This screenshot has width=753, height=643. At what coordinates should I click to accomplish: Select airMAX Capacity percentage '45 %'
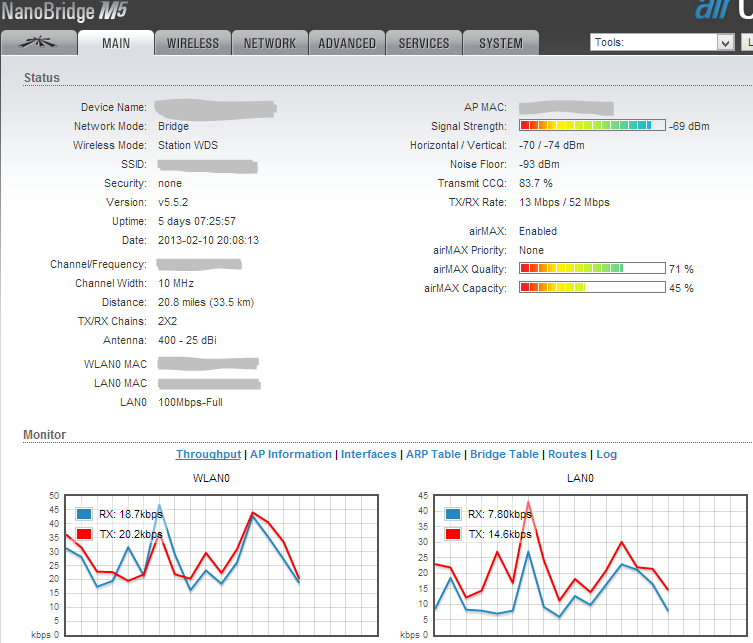click(x=681, y=288)
